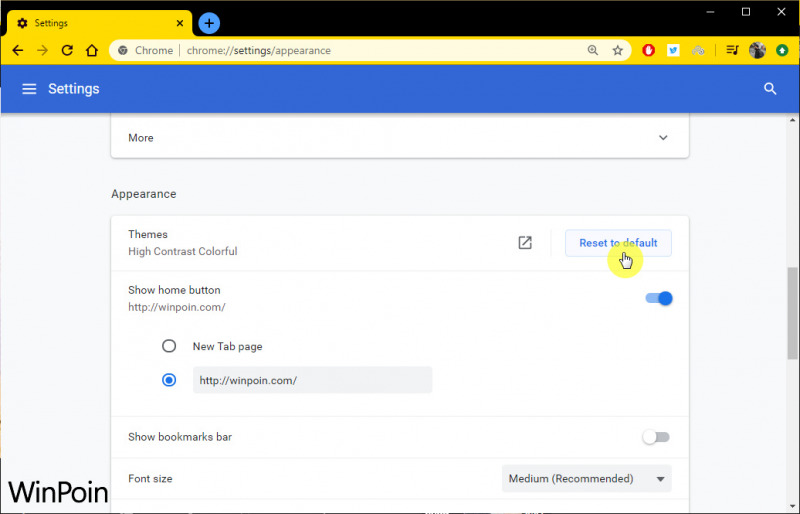Go back with the browser back arrow

point(18,51)
